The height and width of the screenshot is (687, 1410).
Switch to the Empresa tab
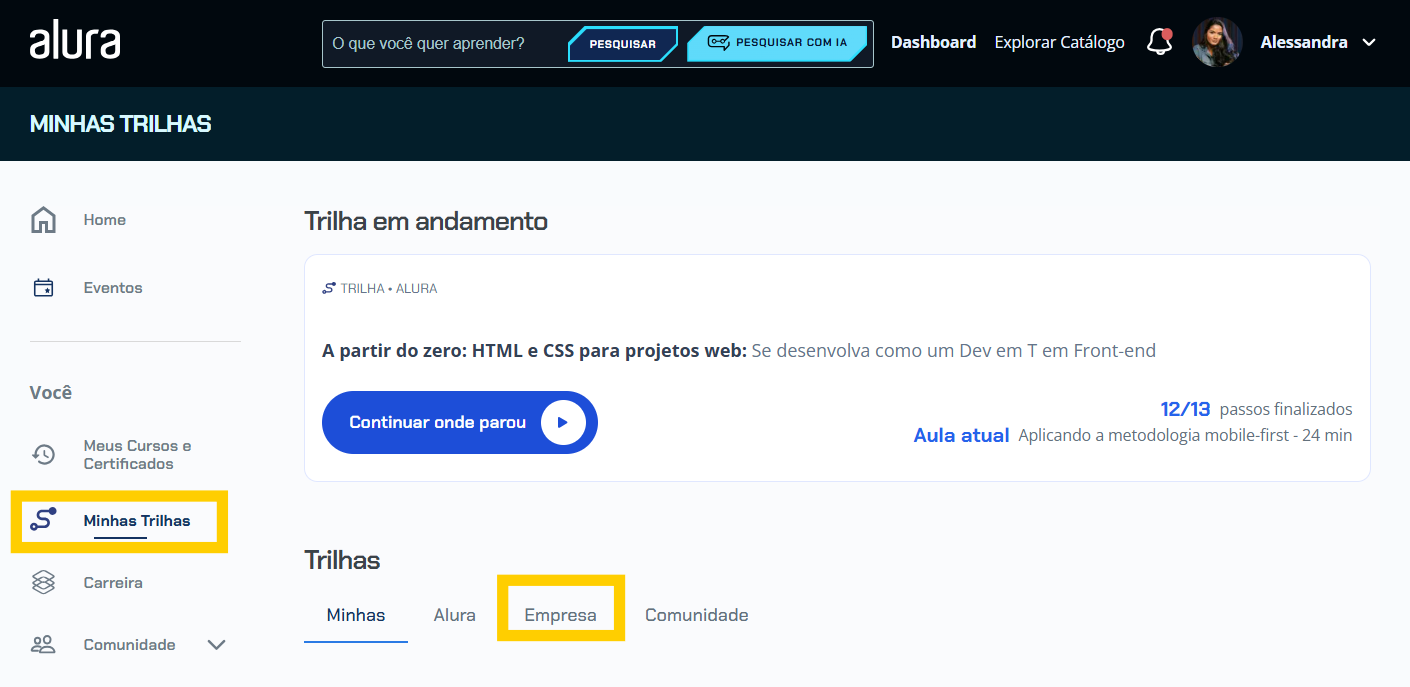point(560,615)
